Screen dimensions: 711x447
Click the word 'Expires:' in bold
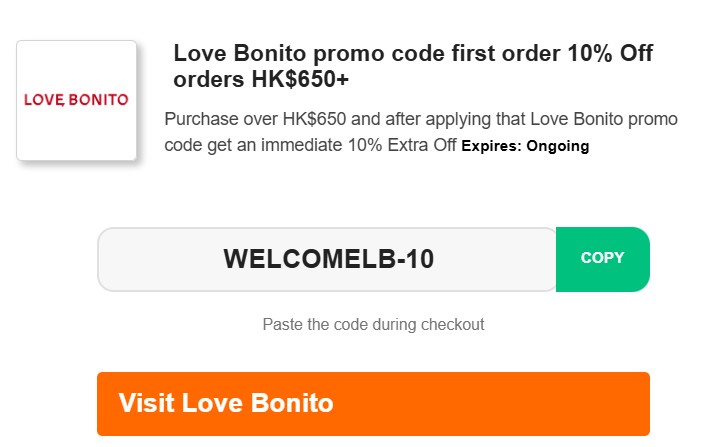click(x=491, y=146)
